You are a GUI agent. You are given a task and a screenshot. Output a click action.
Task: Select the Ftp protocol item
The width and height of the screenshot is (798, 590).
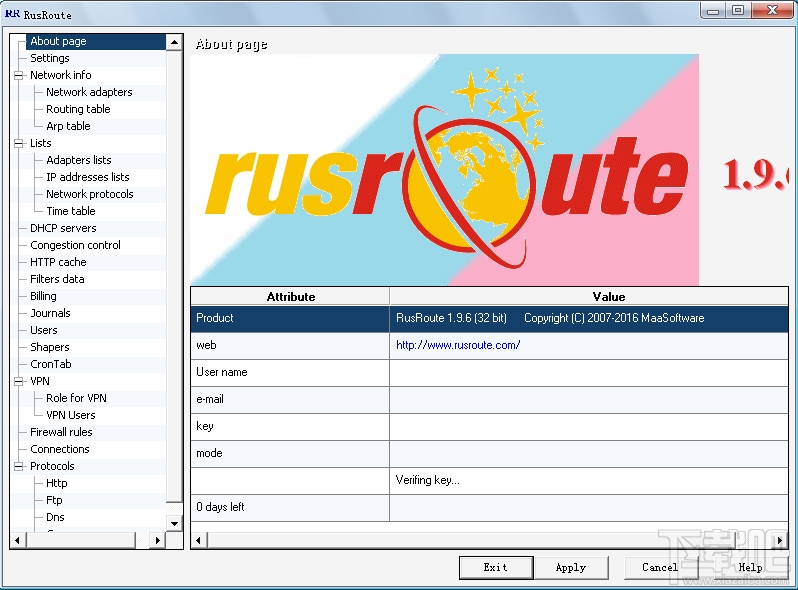54,500
